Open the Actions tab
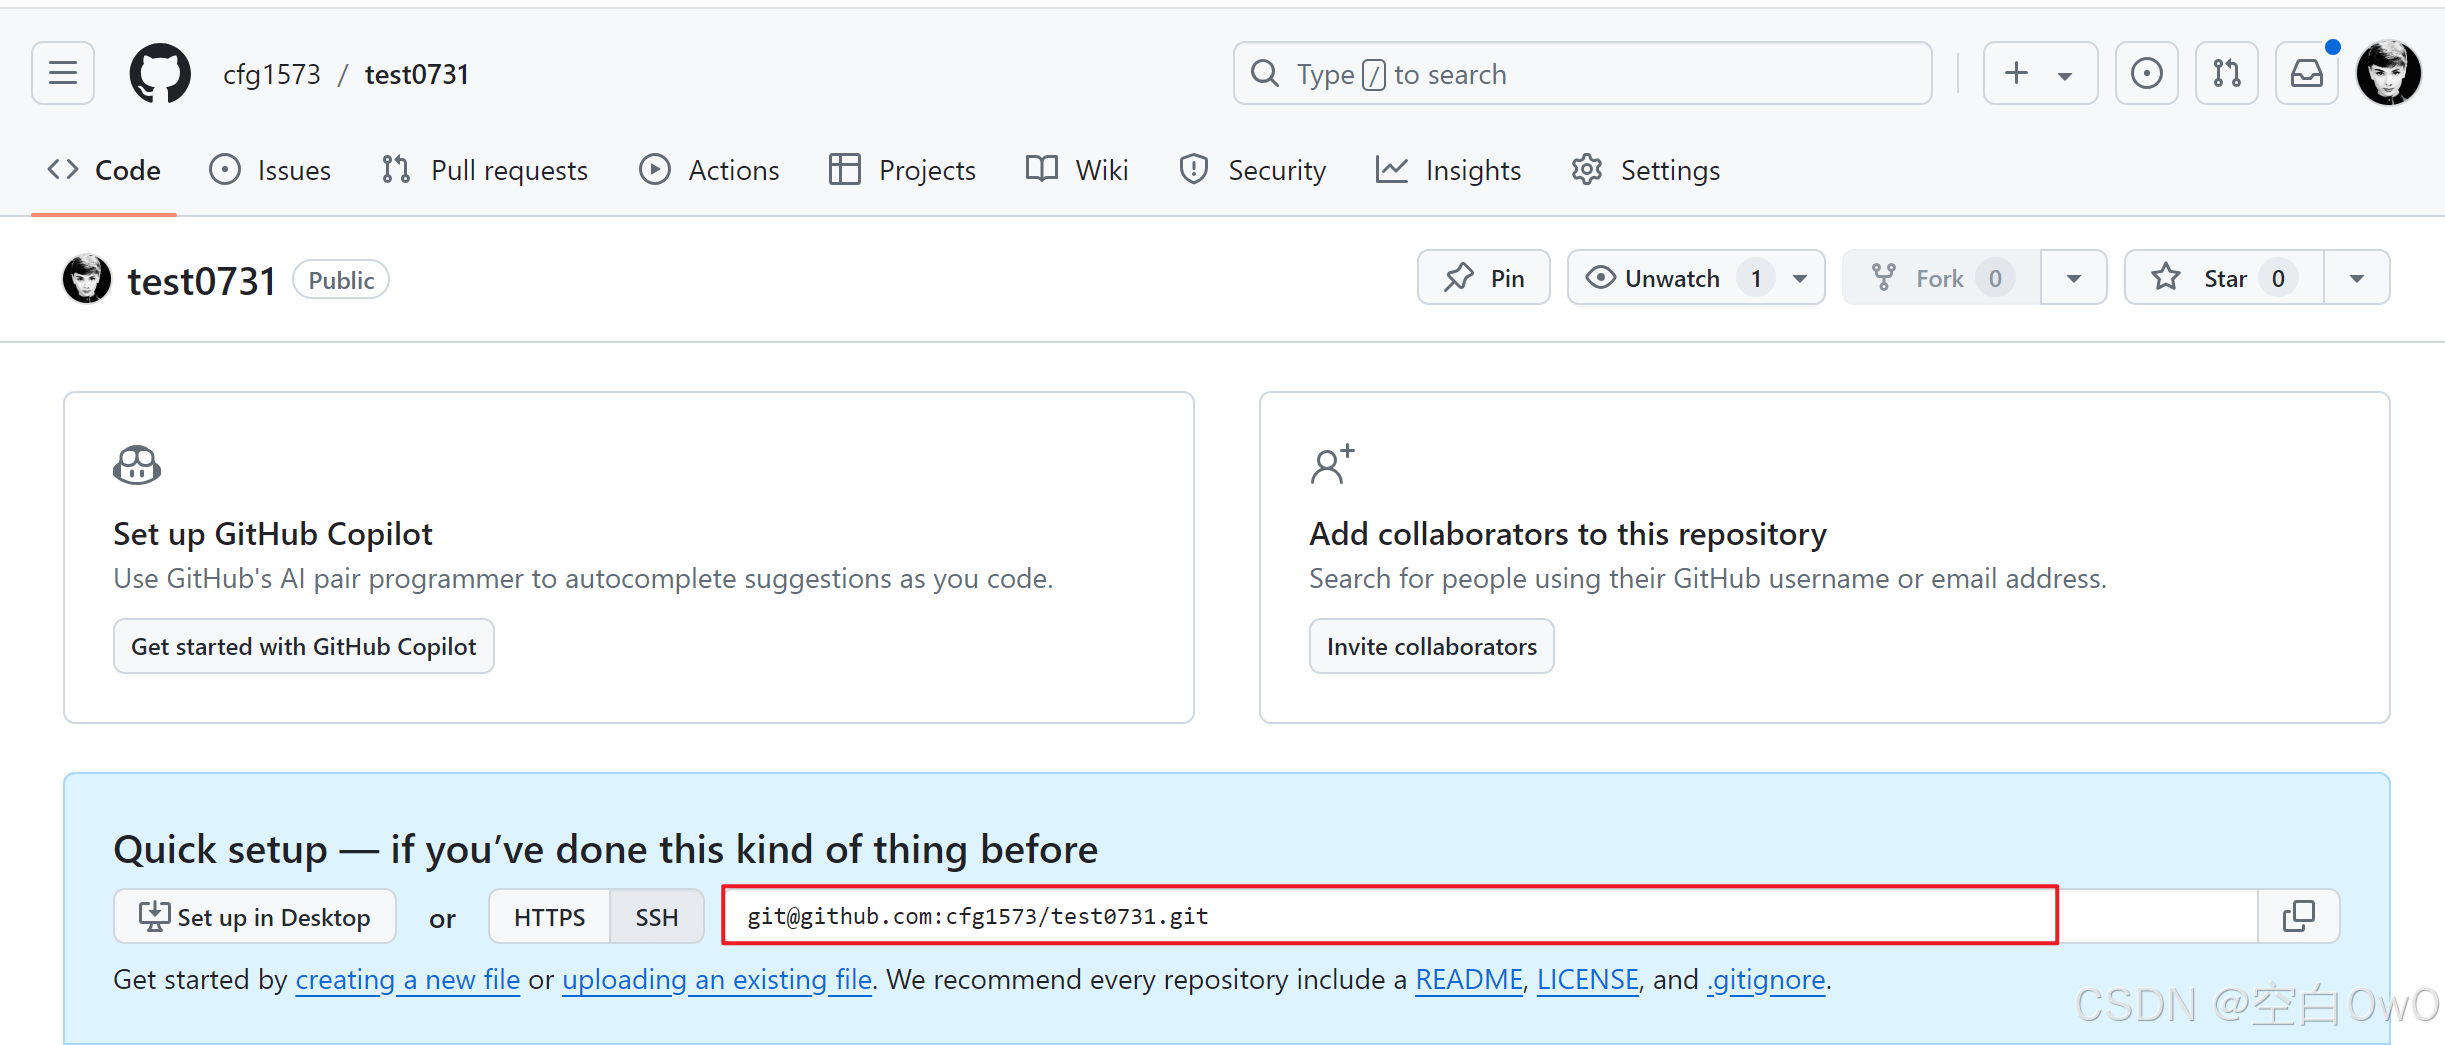Image resolution: width=2445 pixels, height=1045 pixels. pyautogui.click(x=709, y=170)
